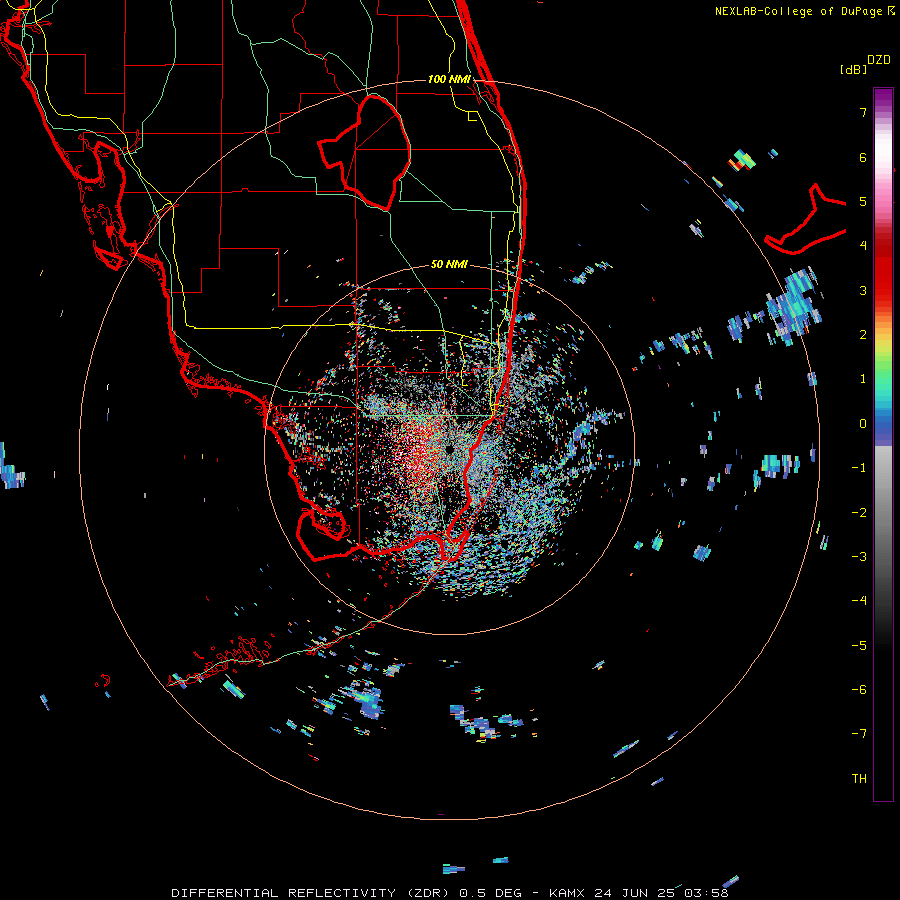
Task: Click the -6 value on color scale
Action: [x=859, y=689]
